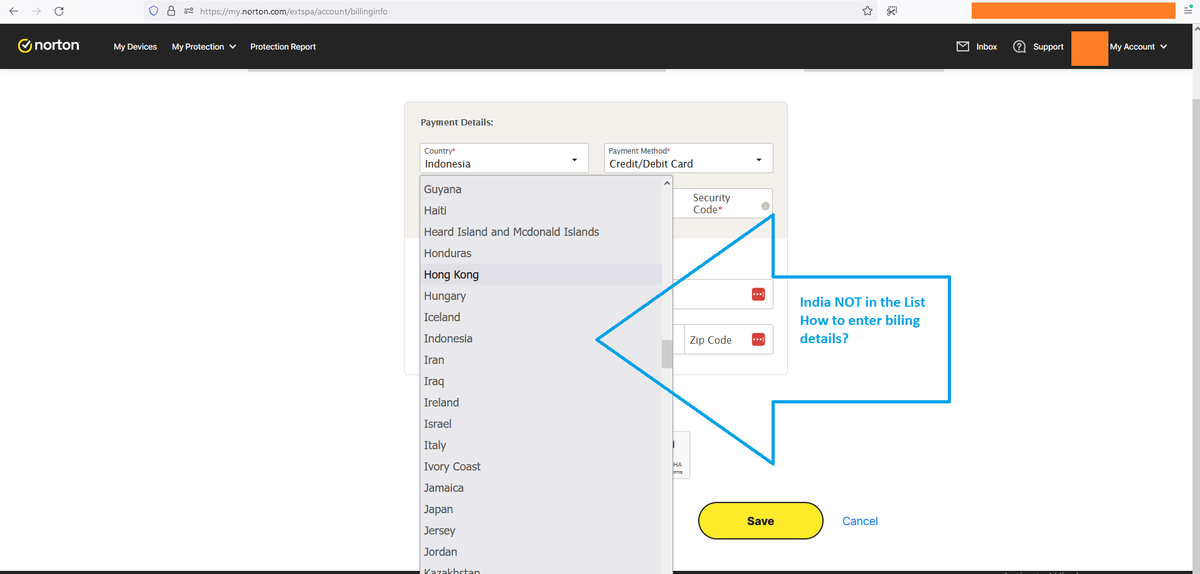The height and width of the screenshot is (574, 1200).
Task: Click the security code info icon
Action: pyautogui.click(x=765, y=206)
